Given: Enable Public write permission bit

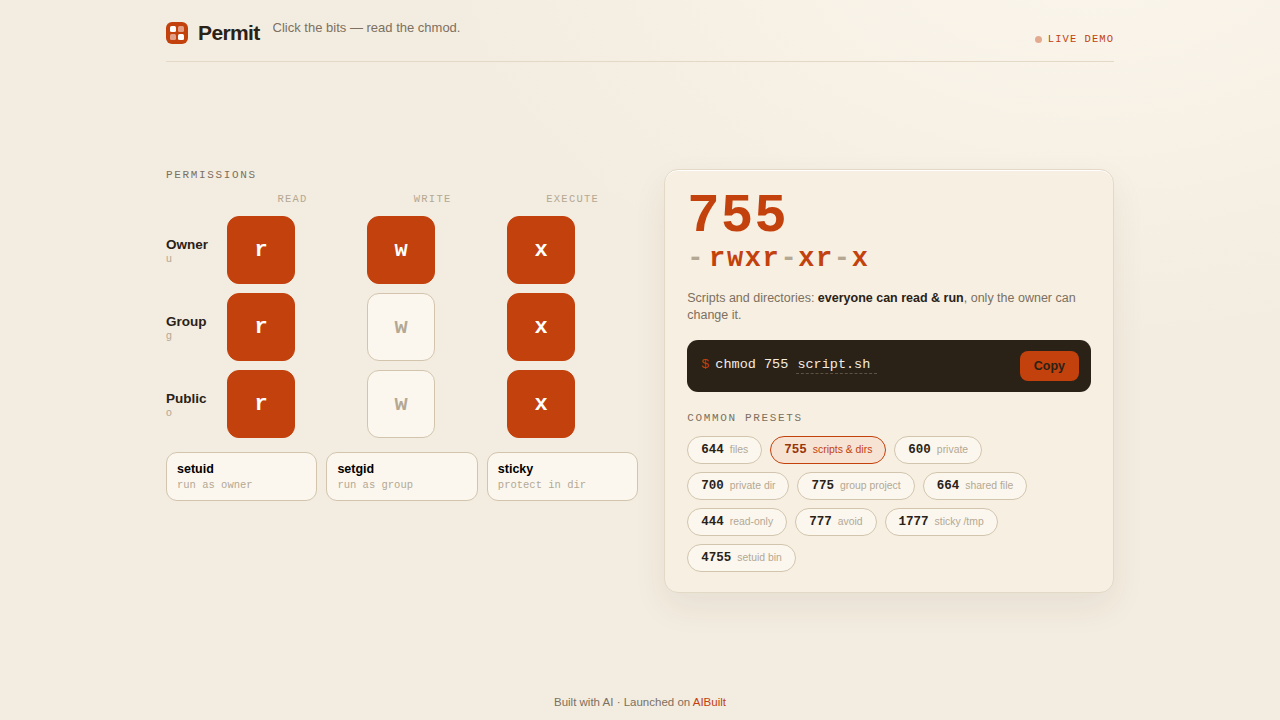Looking at the screenshot, I should pos(401,404).
